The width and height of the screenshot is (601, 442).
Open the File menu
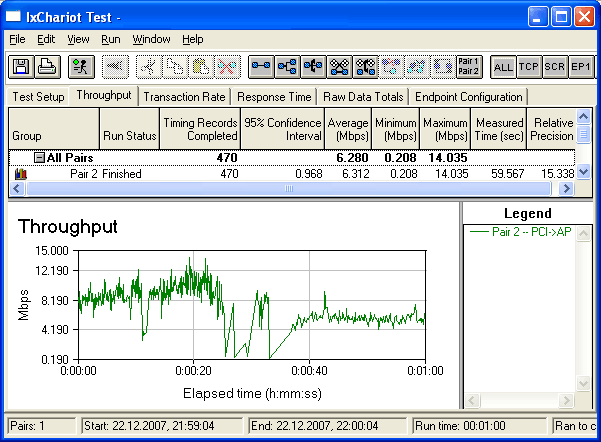[17, 39]
